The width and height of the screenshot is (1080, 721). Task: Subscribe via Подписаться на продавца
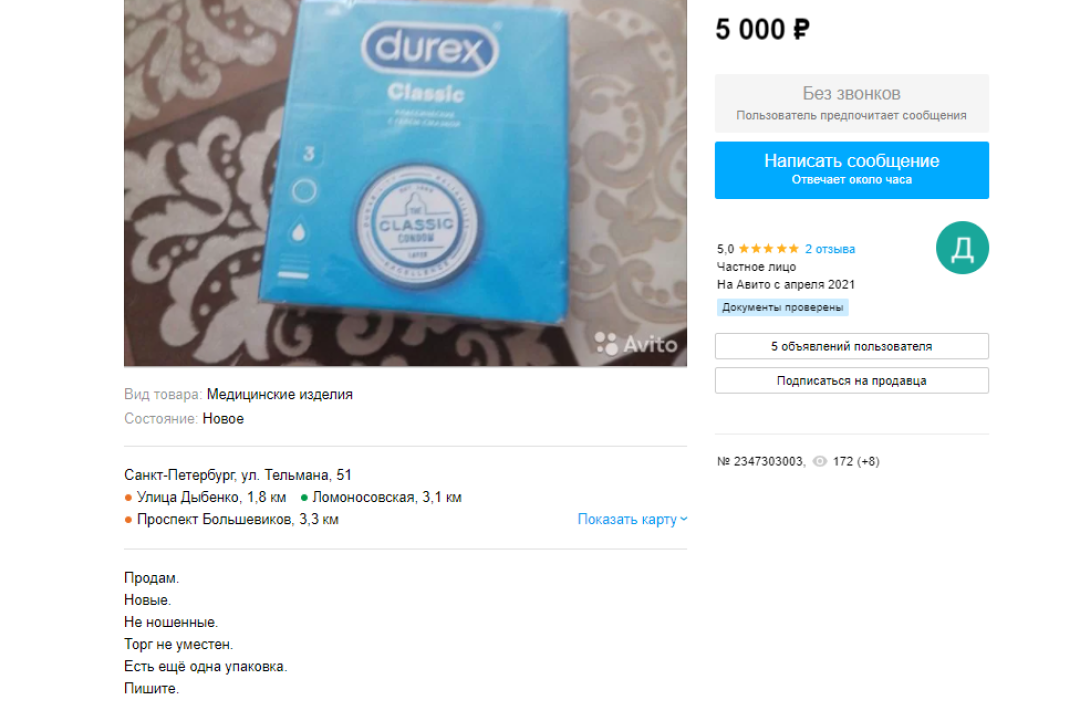[851, 381]
